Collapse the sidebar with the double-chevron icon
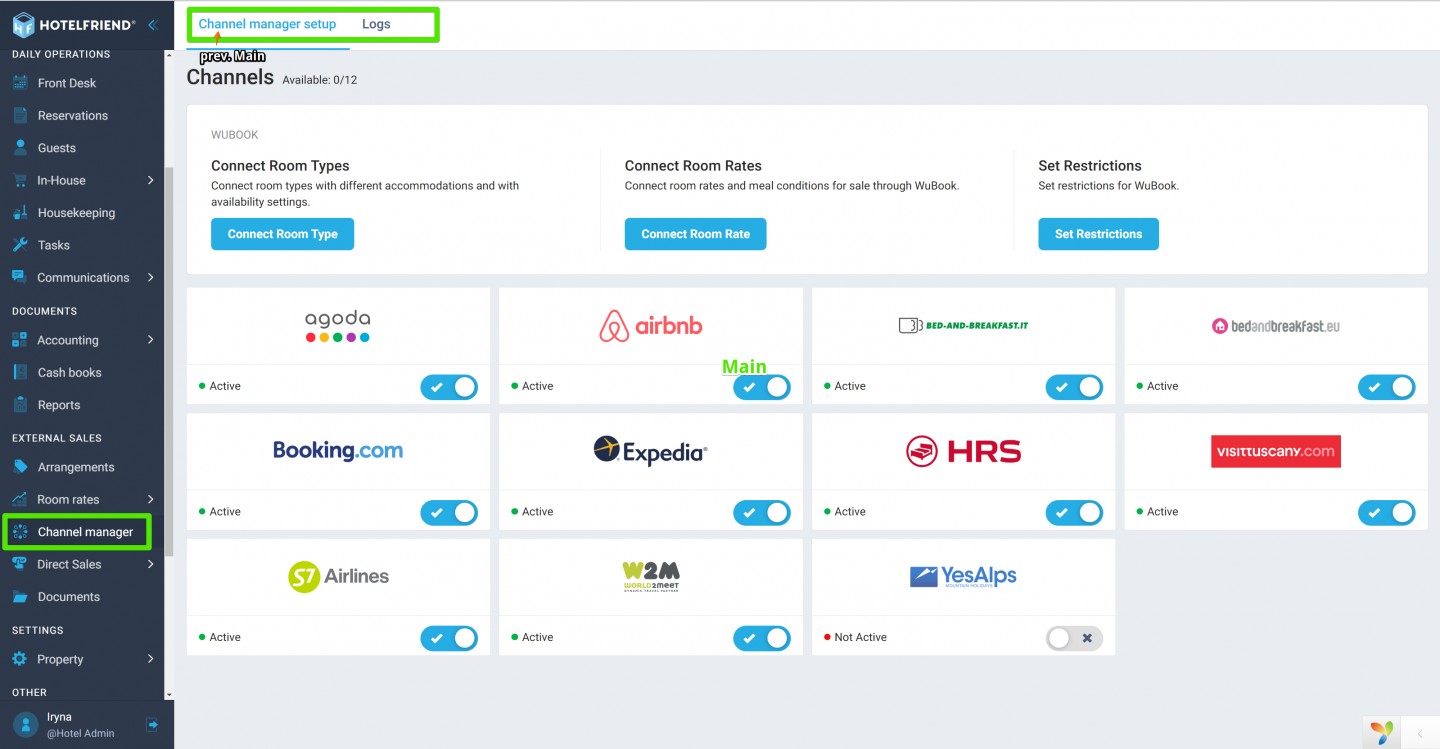Viewport: 1440px width, 749px height. (152, 25)
